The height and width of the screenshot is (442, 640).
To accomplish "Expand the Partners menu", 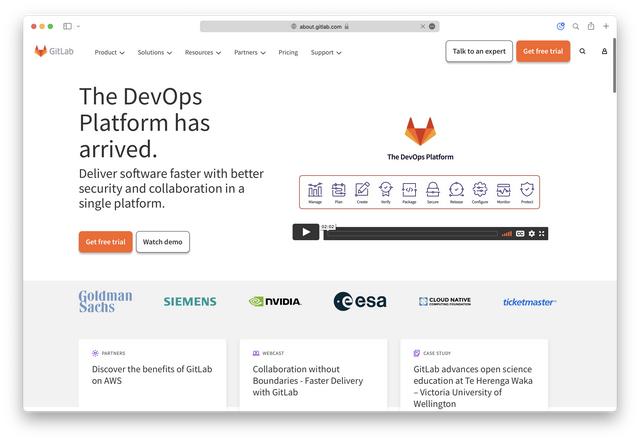I will coord(250,52).
